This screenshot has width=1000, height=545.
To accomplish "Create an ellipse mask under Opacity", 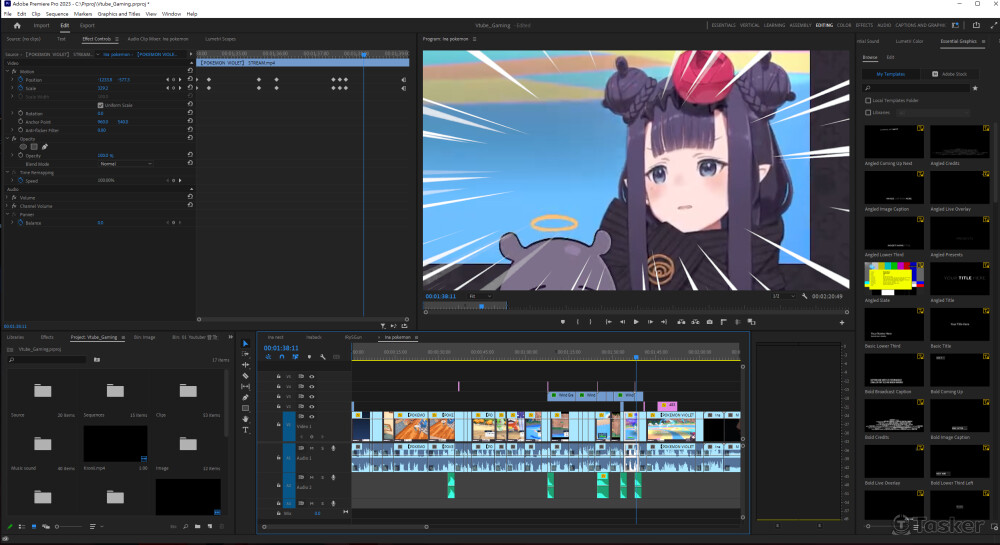I will point(23,147).
